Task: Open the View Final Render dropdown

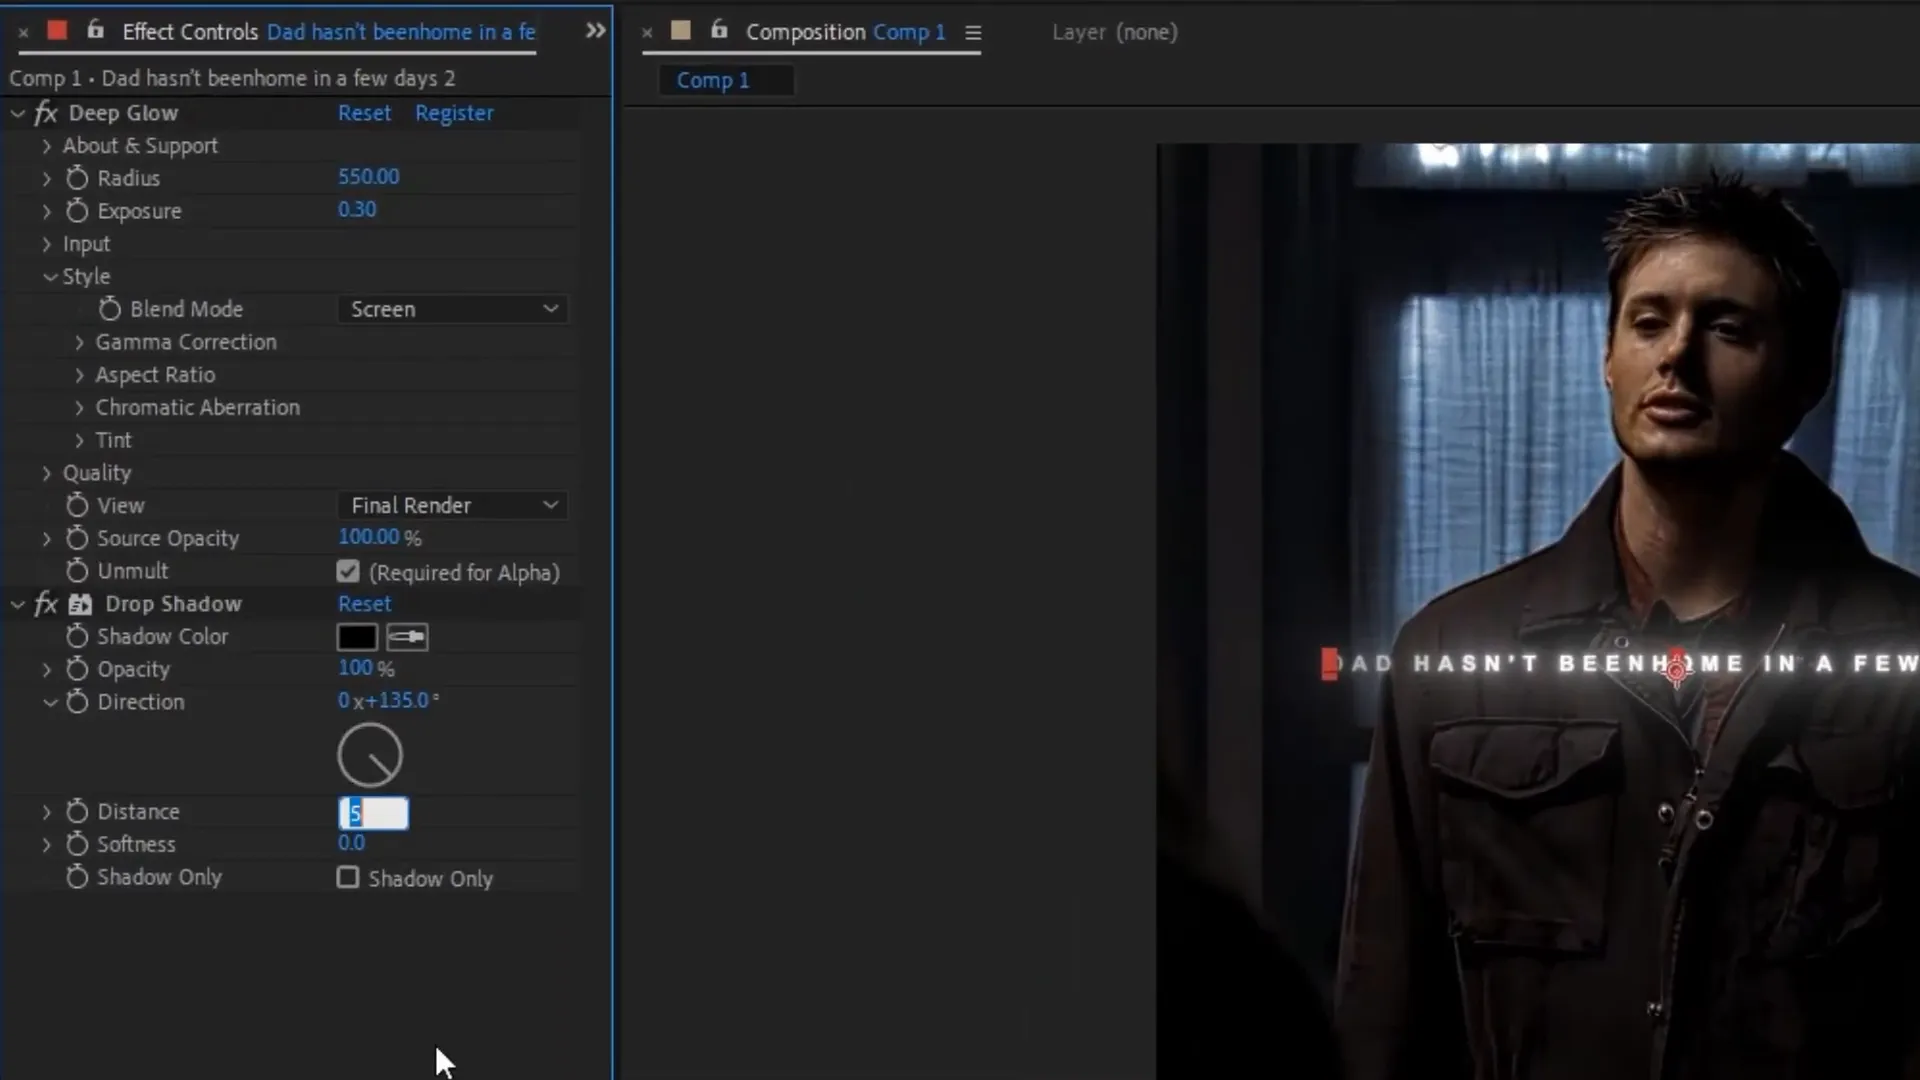Action: [x=453, y=505]
